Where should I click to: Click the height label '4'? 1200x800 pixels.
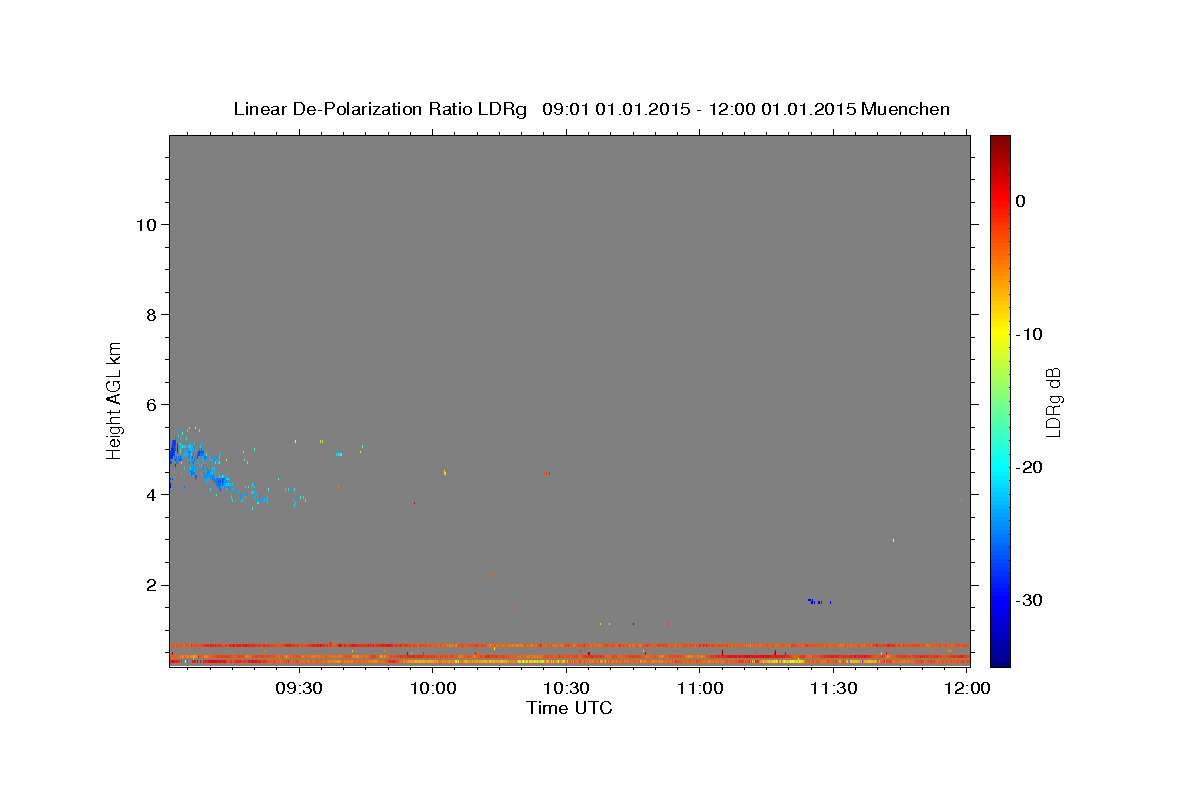pos(151,494)
